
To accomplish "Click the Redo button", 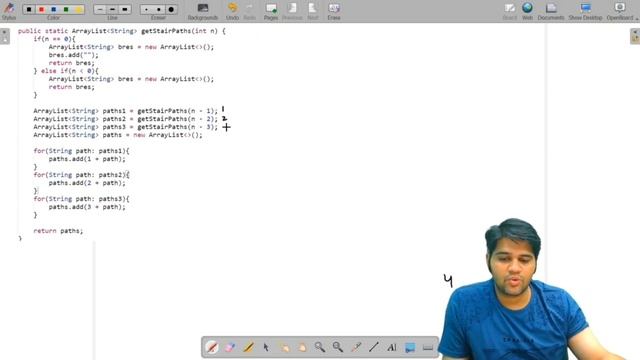I will click(249, 11).
